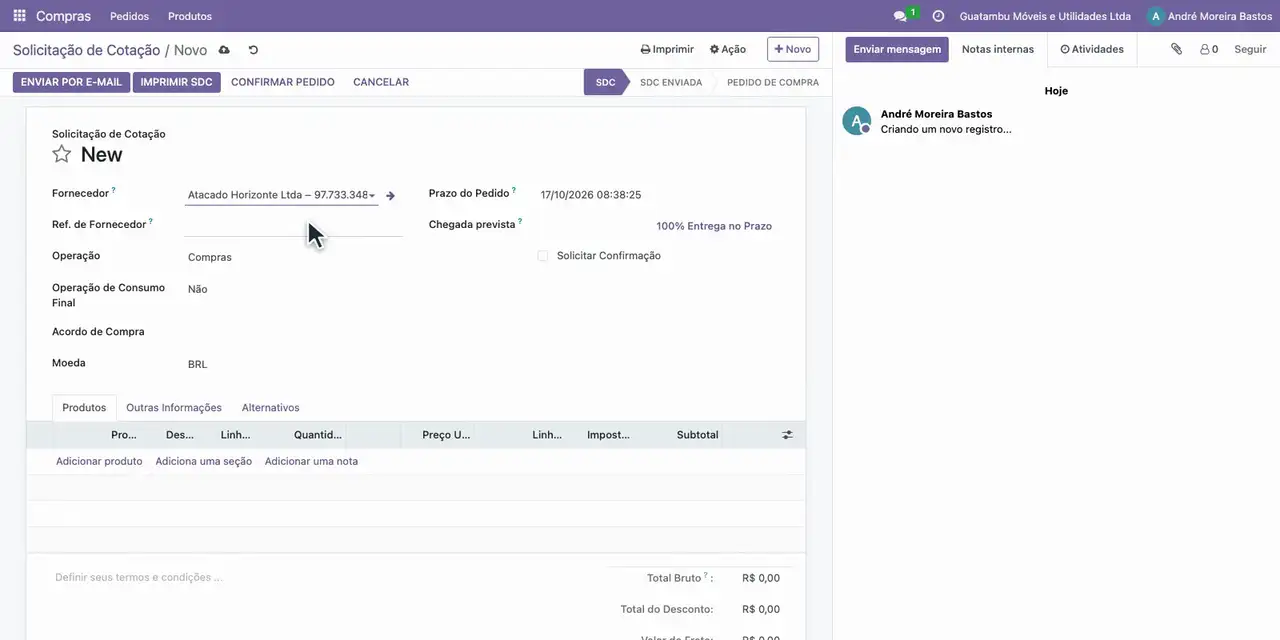Click the Adicionar produto link

(99, 461)
